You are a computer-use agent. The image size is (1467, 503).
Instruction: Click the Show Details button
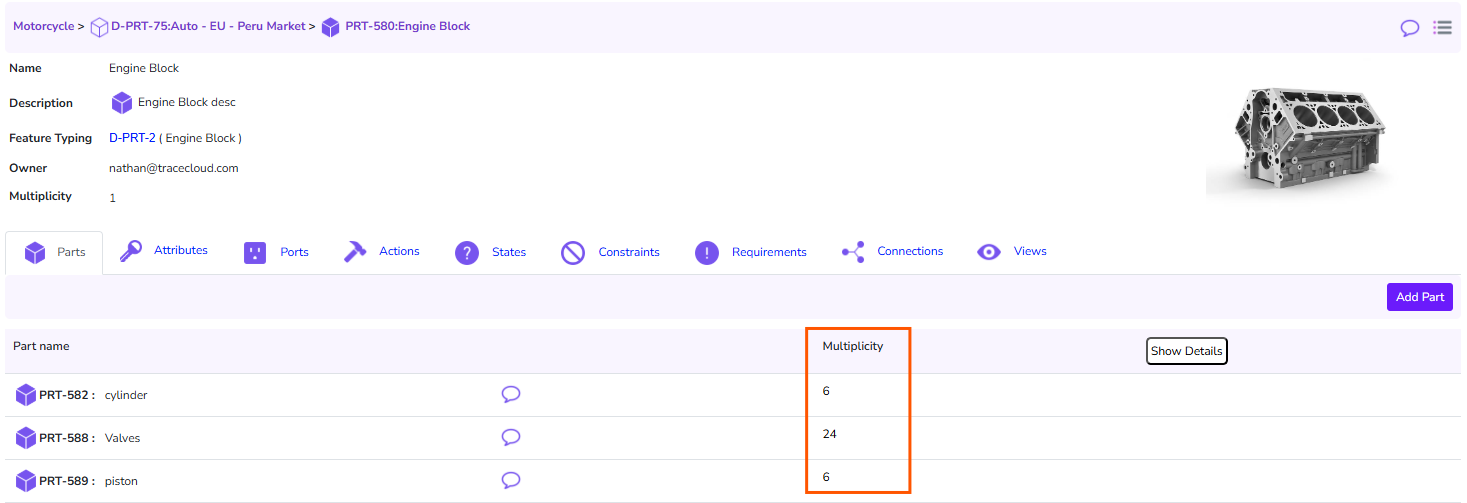pyautogui.click(x=1186, y=351)
